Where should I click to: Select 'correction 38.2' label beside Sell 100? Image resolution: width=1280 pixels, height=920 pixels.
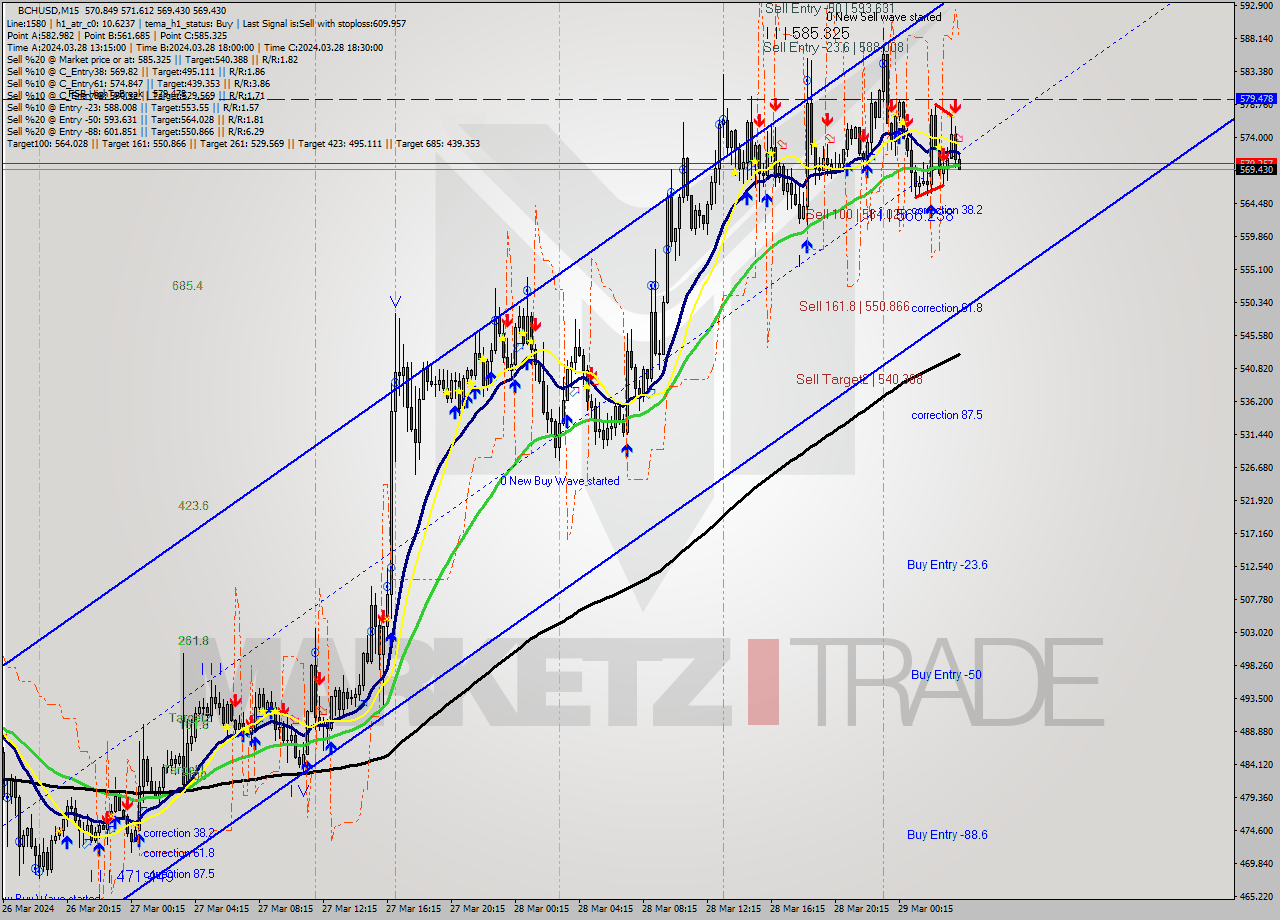tap(946, 210)
